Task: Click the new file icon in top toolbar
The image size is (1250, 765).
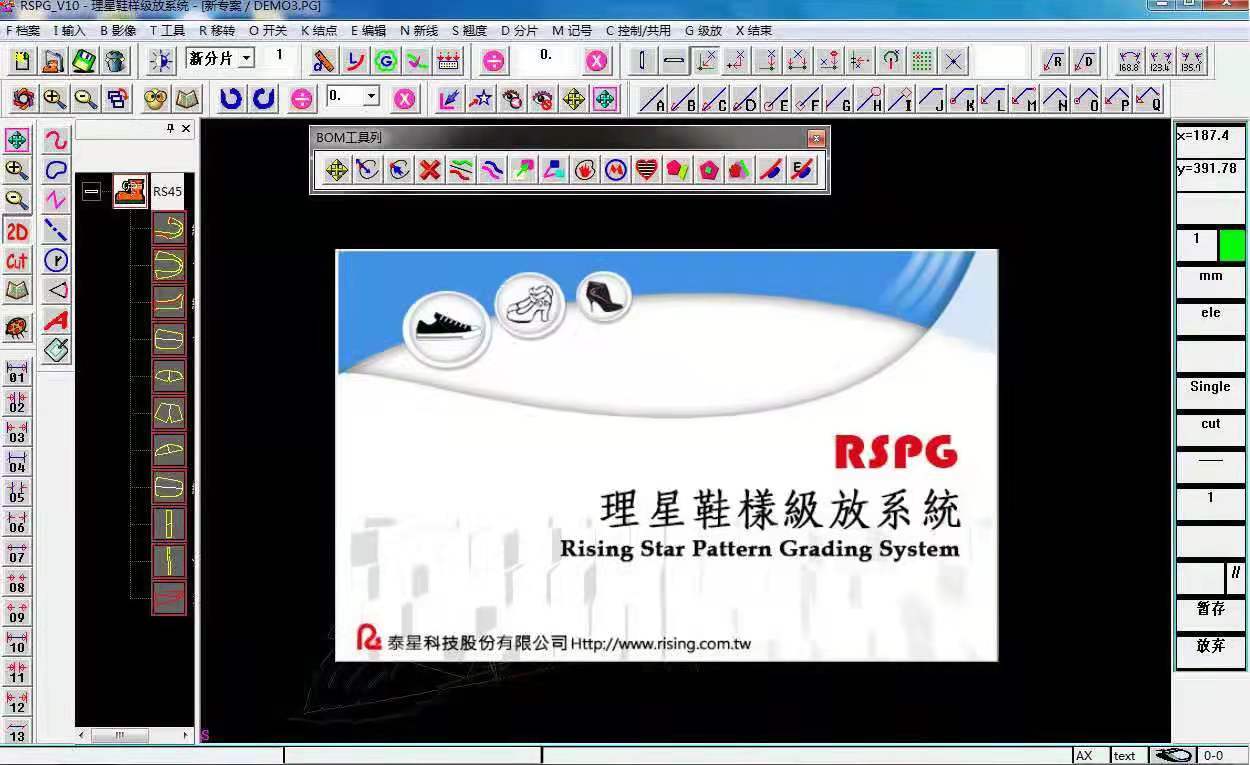Action: tap(22, 61)
